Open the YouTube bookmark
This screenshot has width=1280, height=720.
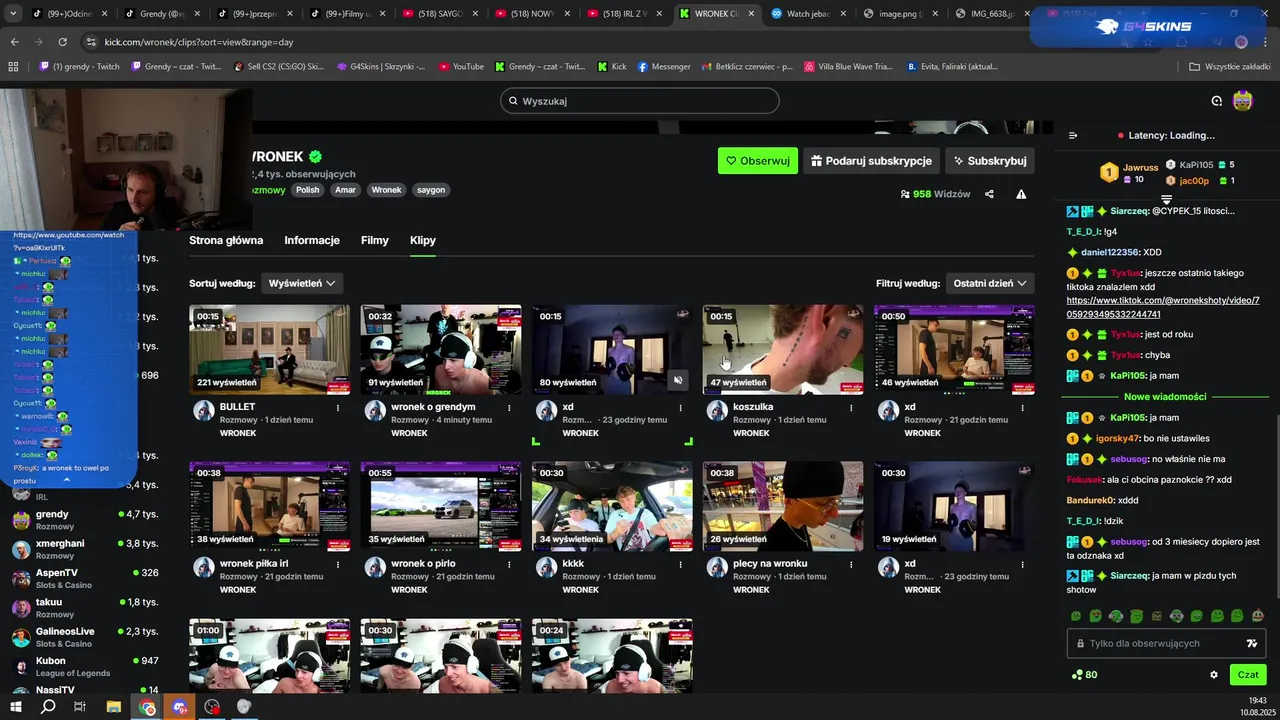pos(461,67)
